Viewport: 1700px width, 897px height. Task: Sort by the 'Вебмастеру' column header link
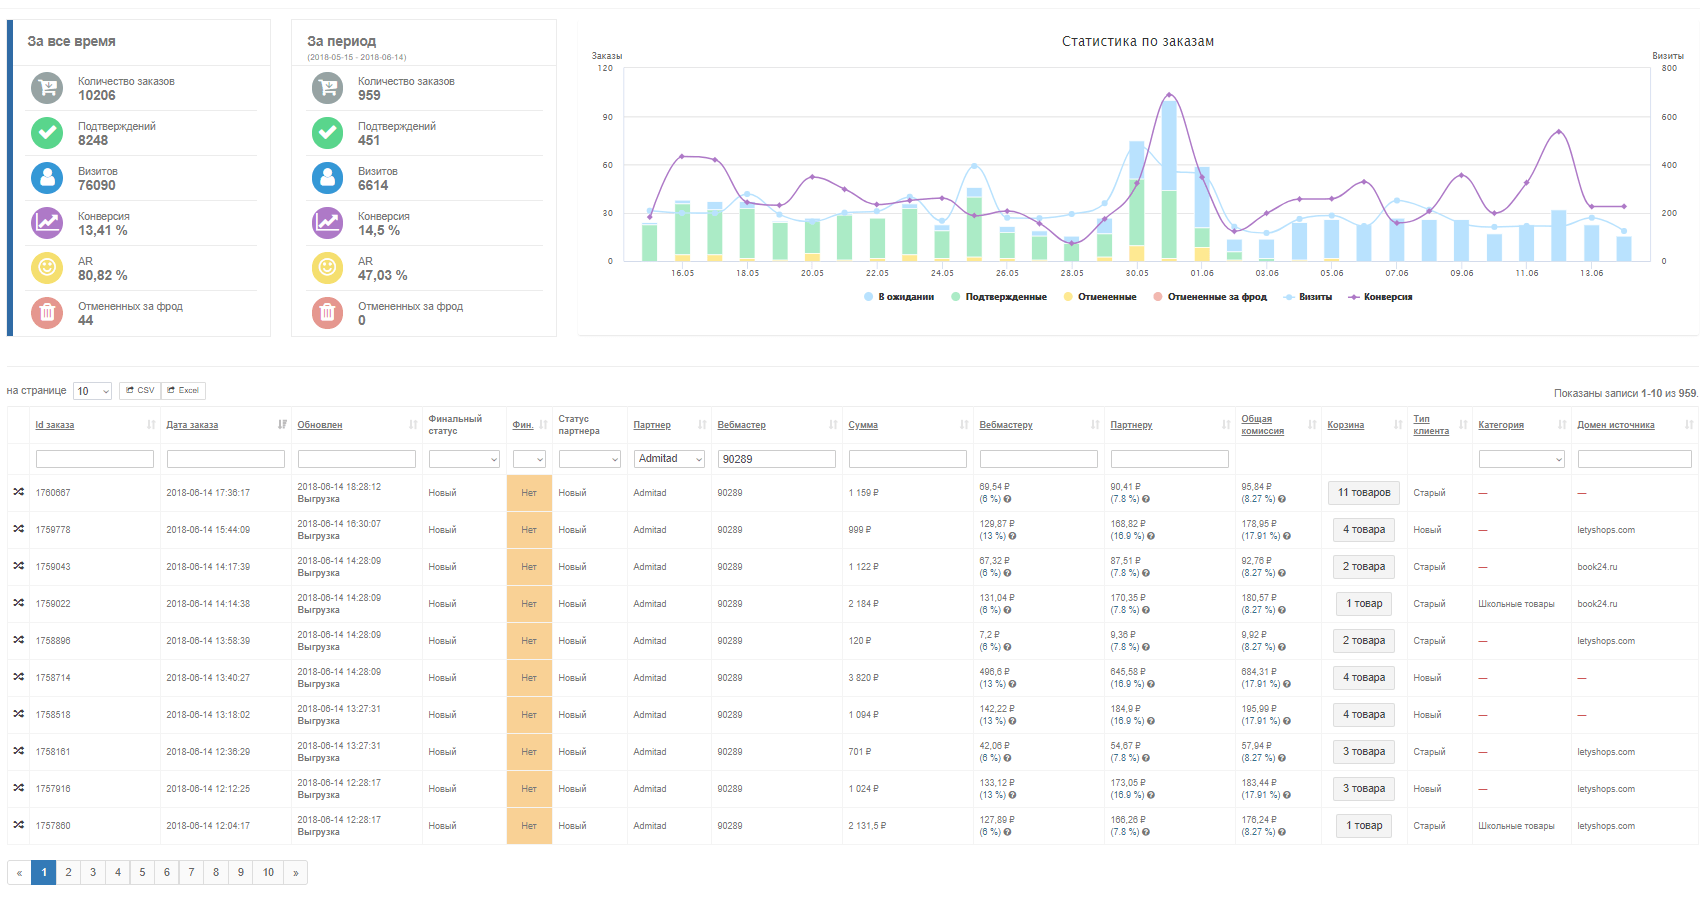(1006, 425)
